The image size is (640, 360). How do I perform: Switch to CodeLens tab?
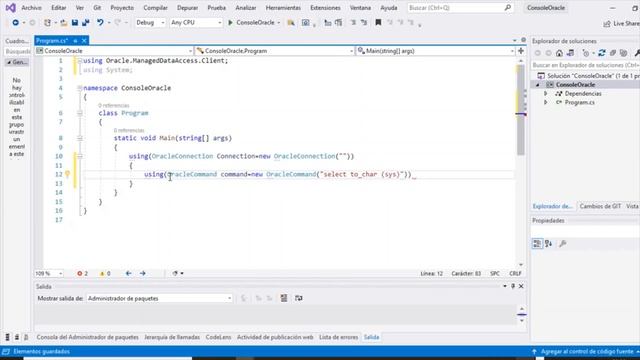(x=218, y=337)
